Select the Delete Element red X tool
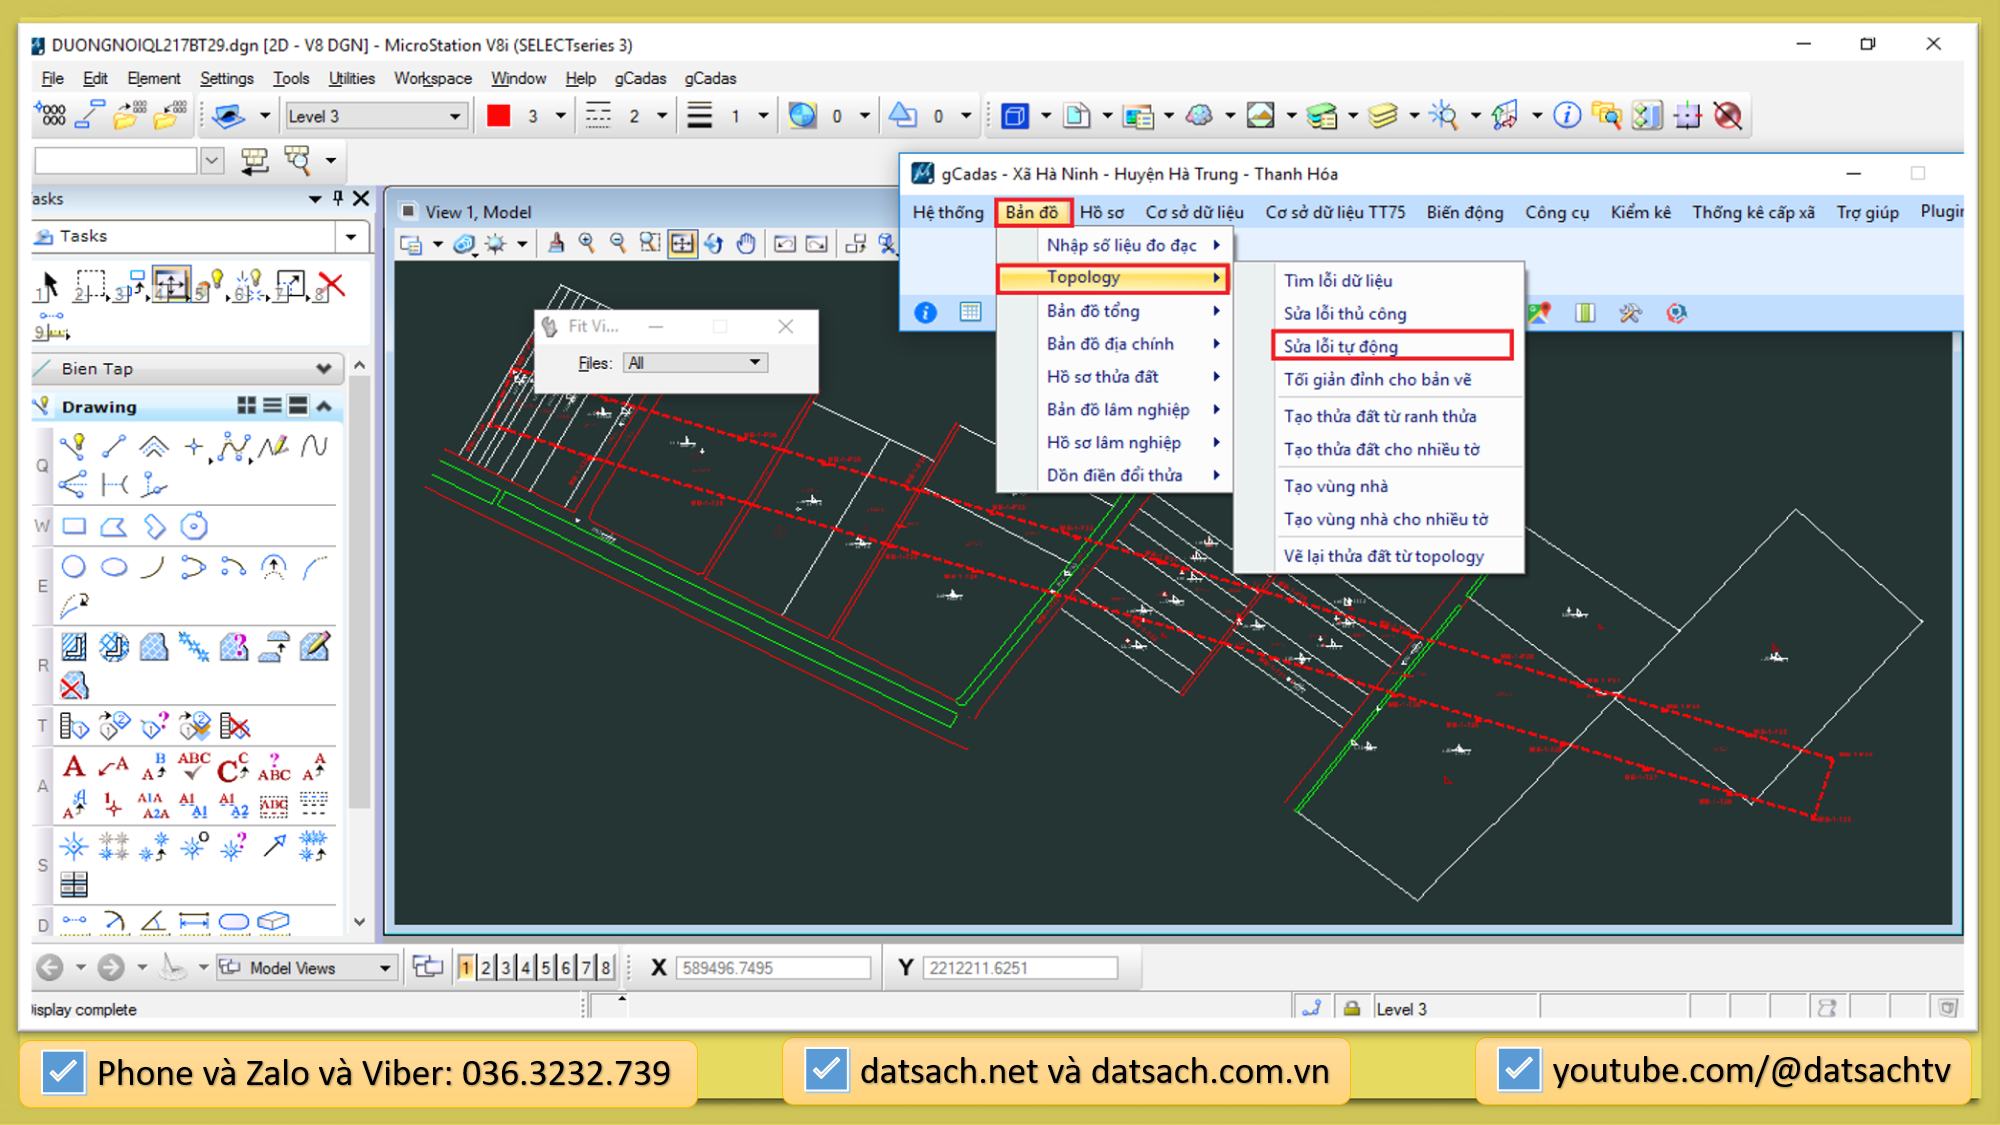The width and height of the screenshot is (2000, 1125). 331,286
